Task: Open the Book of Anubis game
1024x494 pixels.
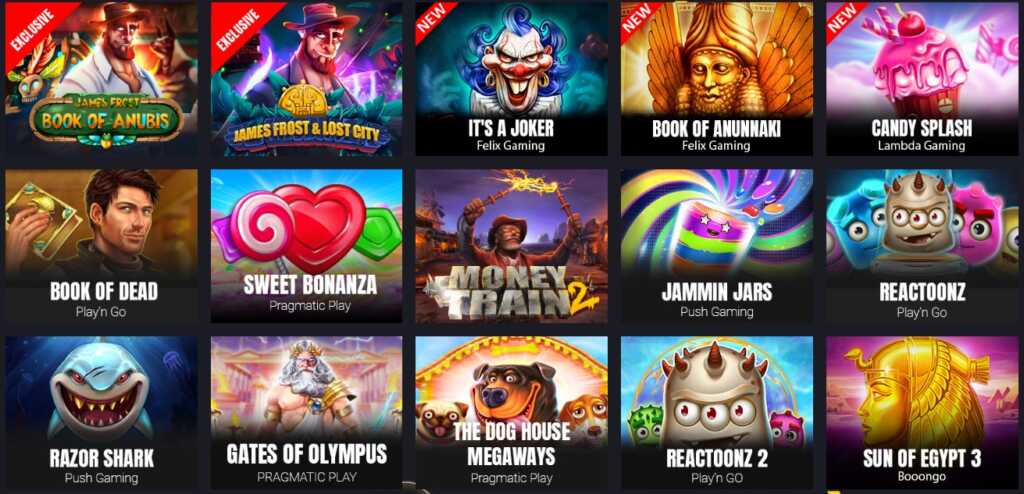Action: (101, 78)
